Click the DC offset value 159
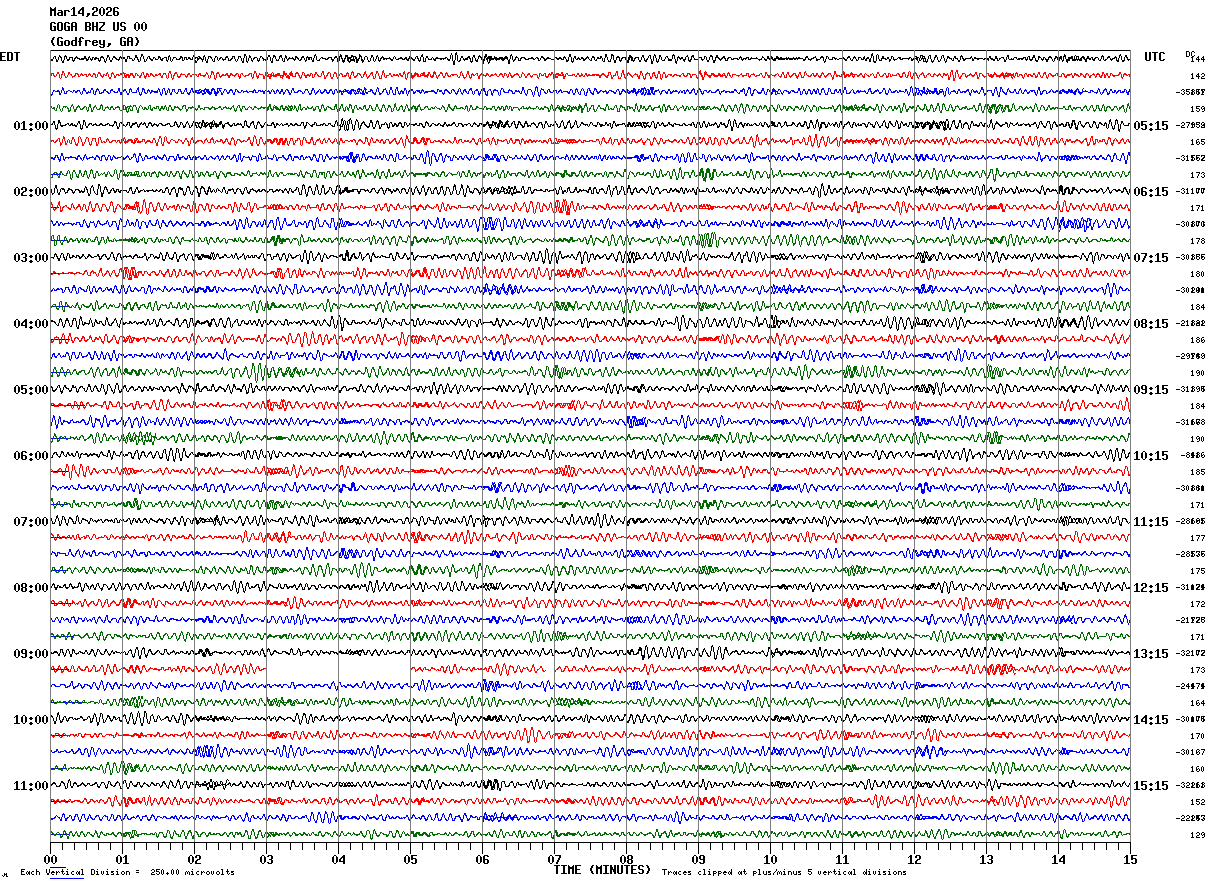Image resolution: width=1210 pixels, height=886 pixels. point(1197,110)
